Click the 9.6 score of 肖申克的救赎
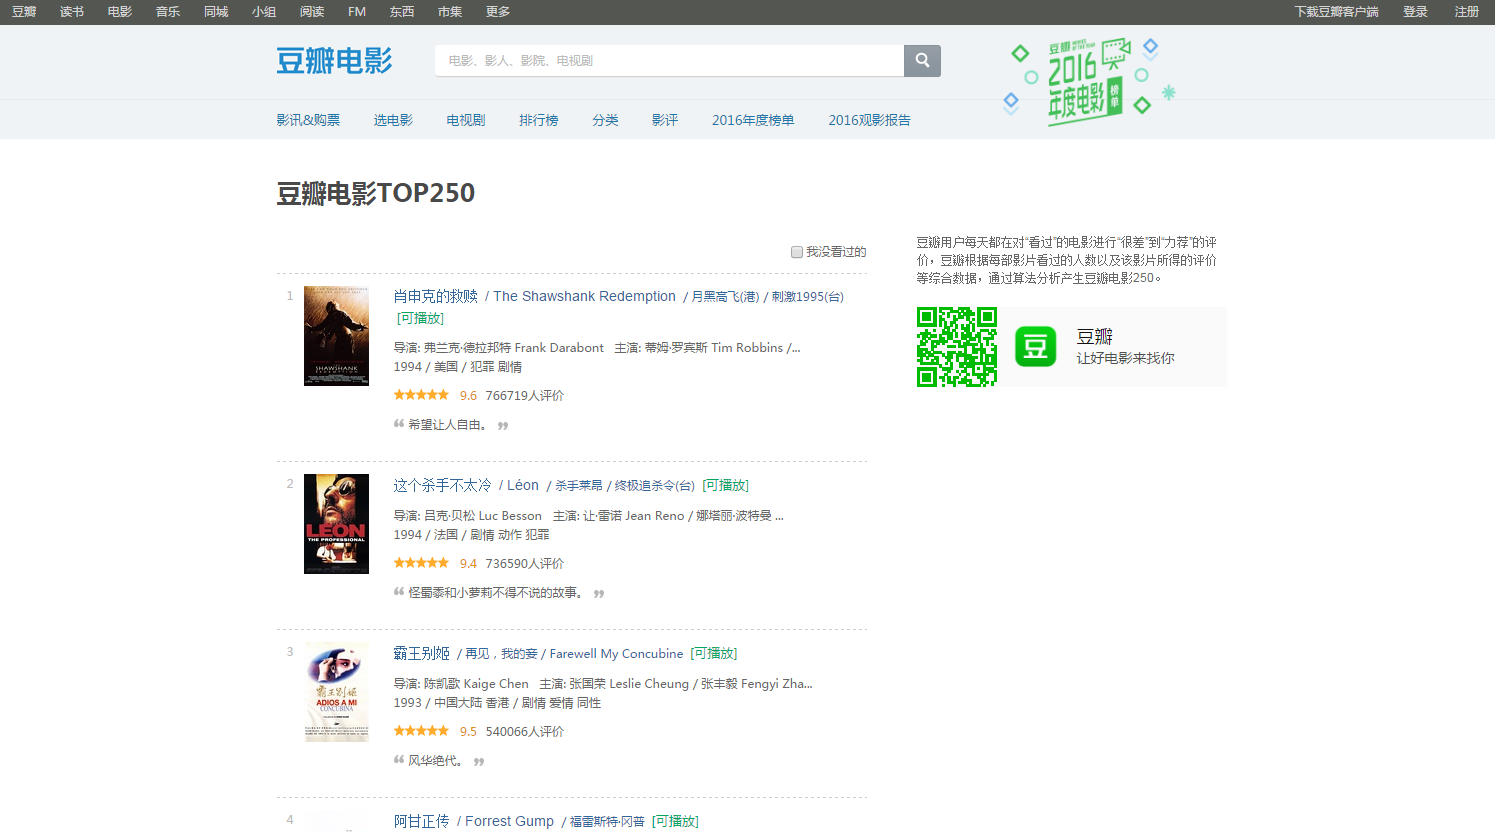 (x=466, y=394)
